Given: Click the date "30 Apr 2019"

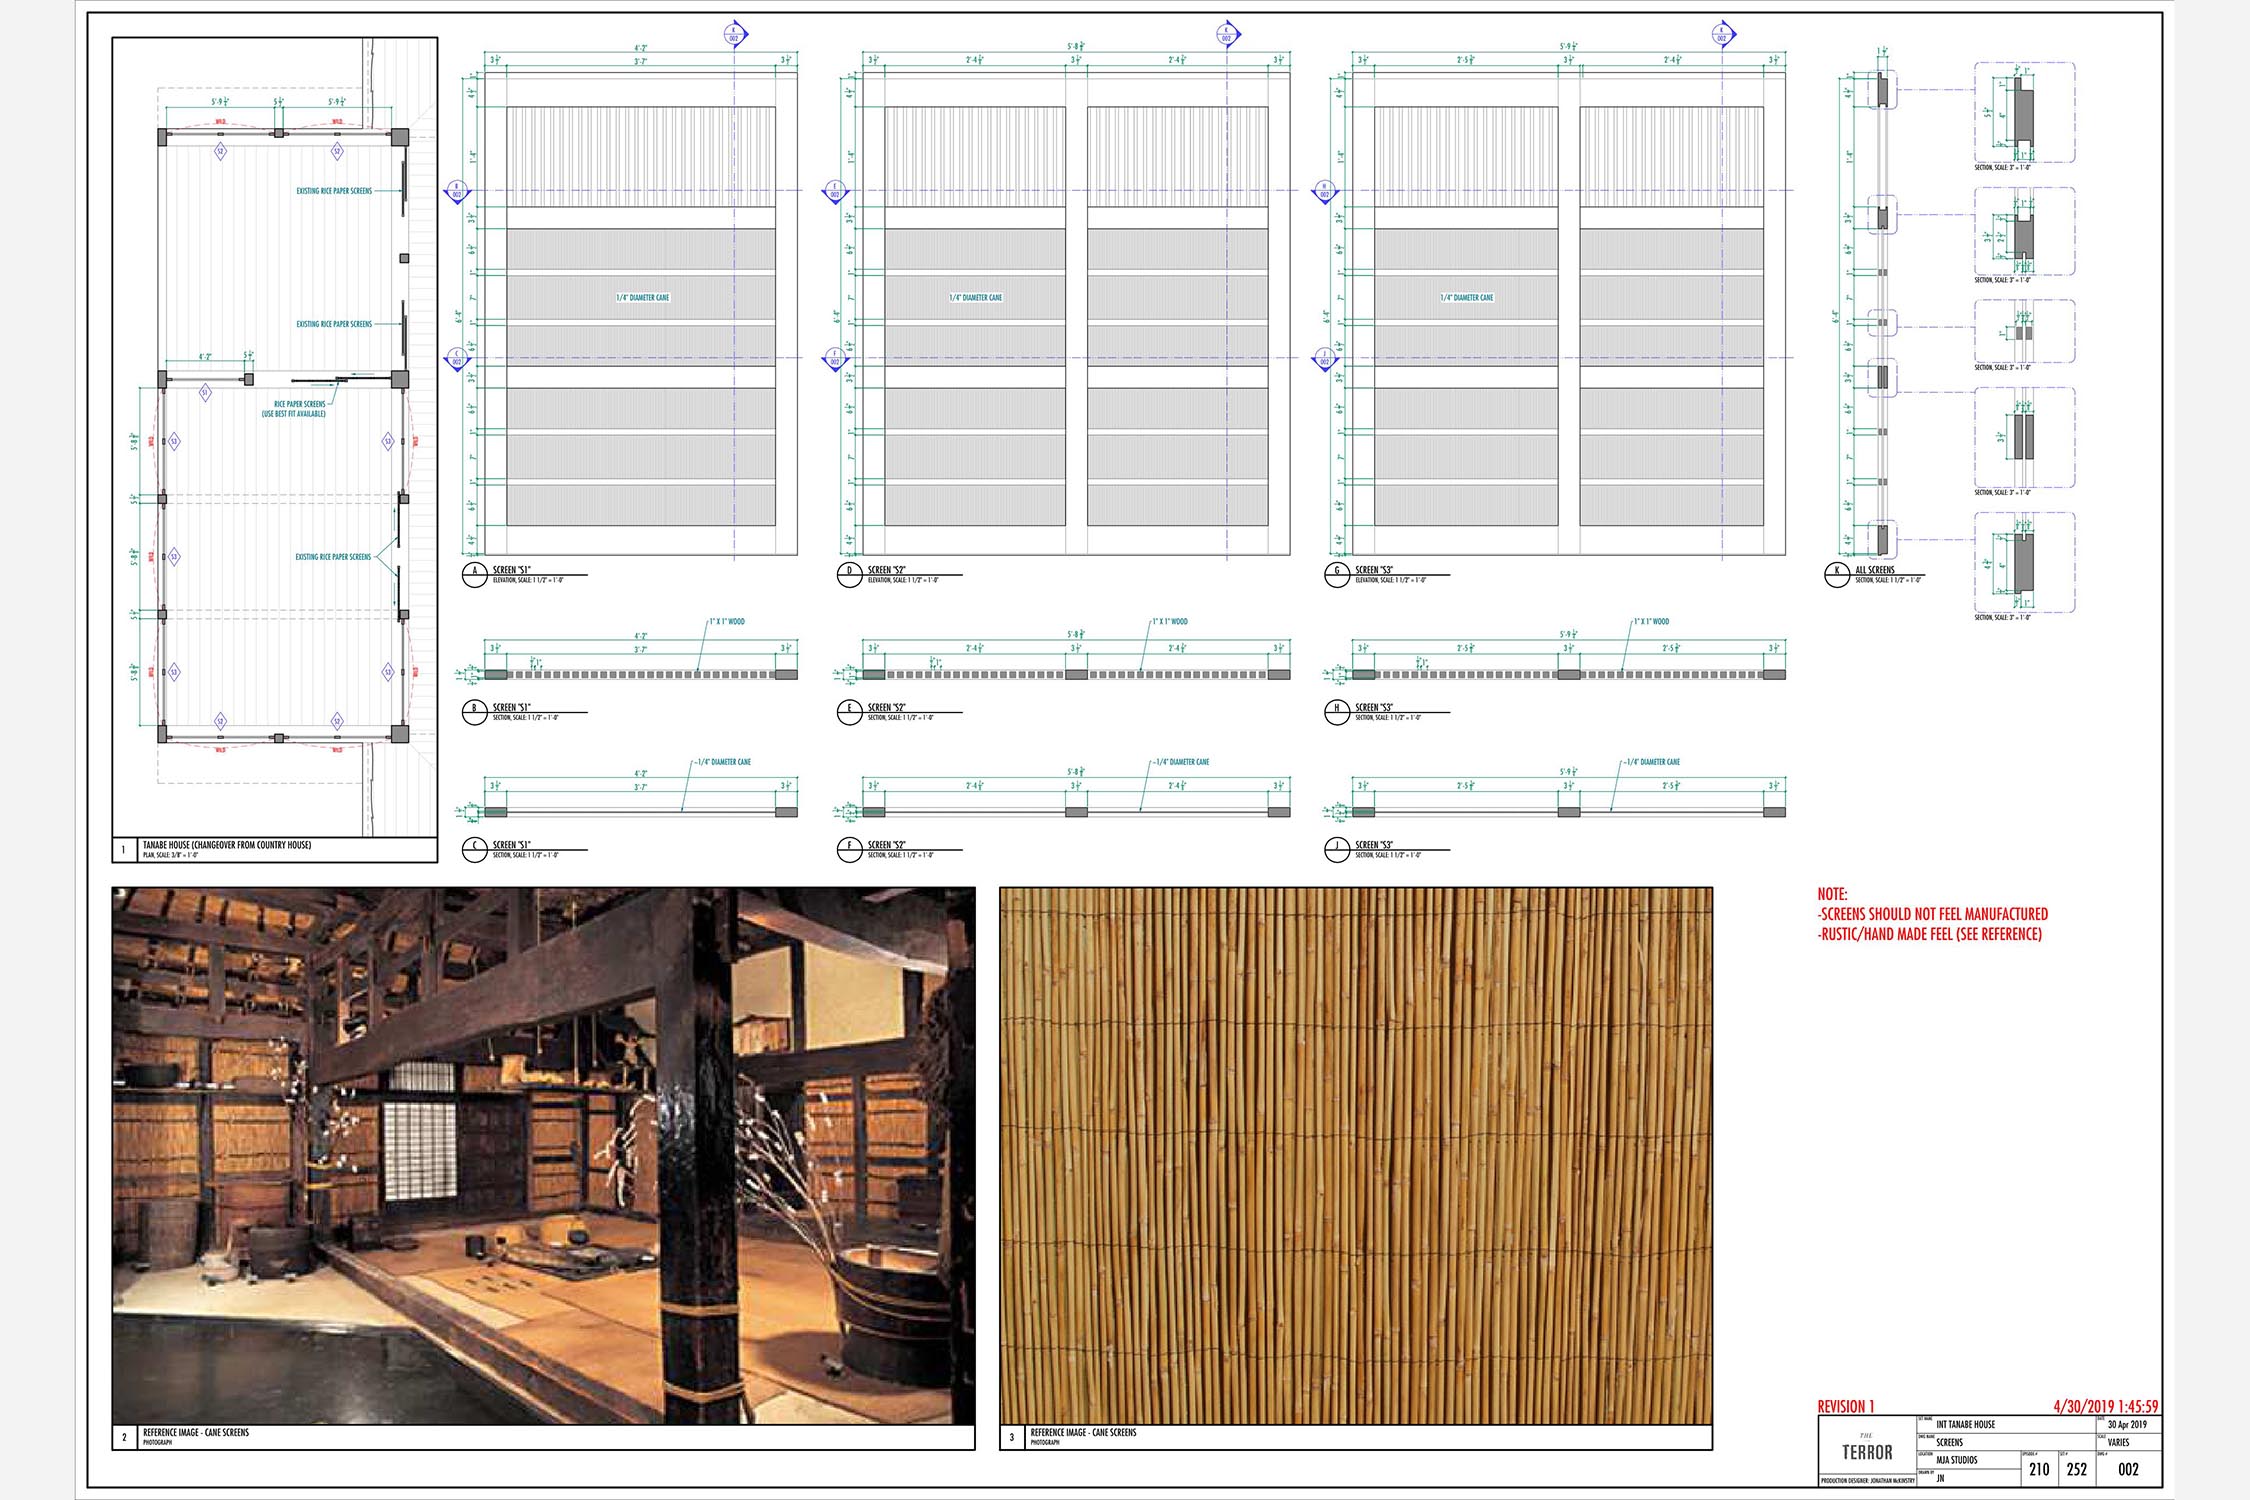Looking at the screenshot, I should click(2127, 1425).
